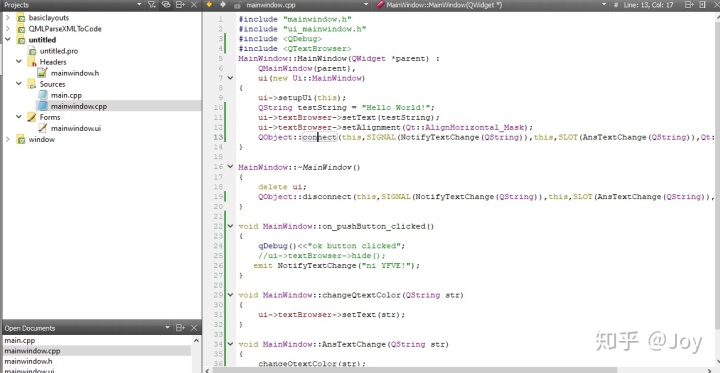This screenshot has width=720, height=373.
Task: Select the untitled project root
Action: click(x=42, y=40)
